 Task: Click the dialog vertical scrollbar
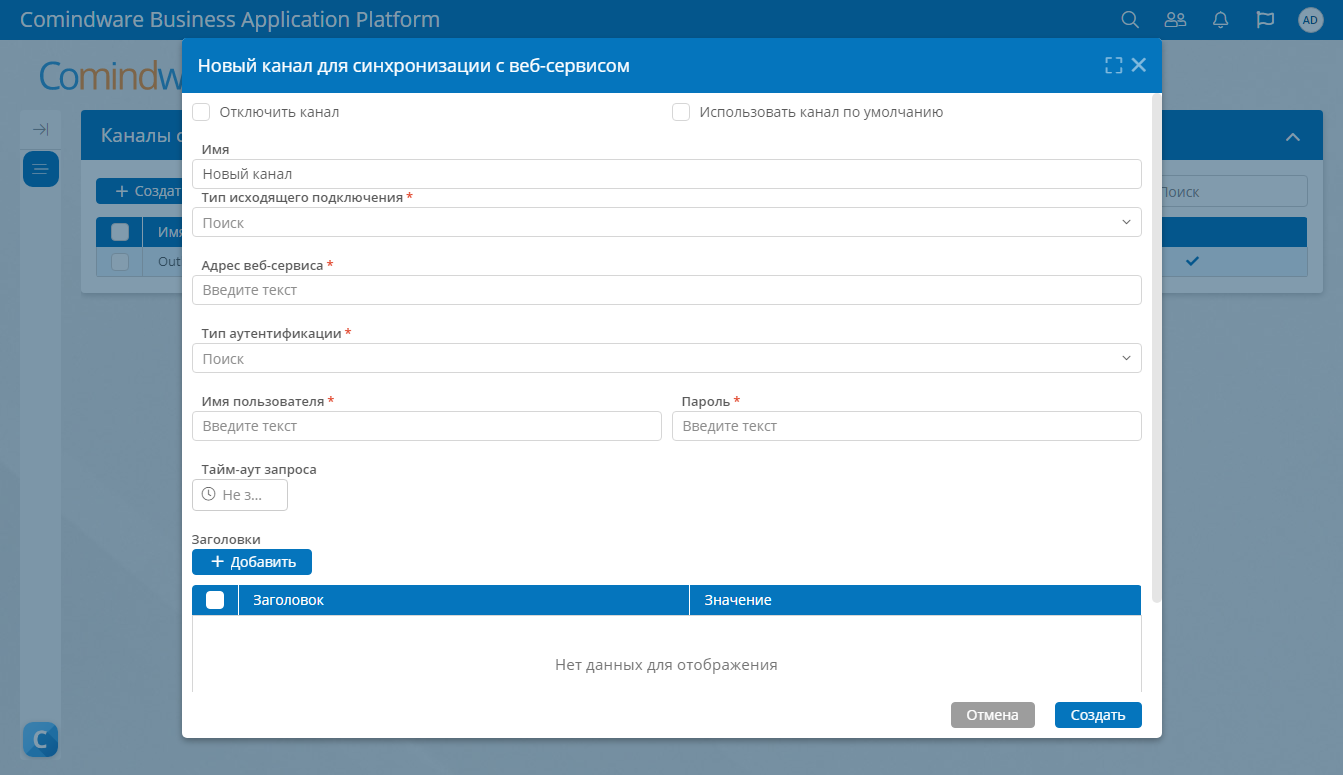pos(1157,348)
